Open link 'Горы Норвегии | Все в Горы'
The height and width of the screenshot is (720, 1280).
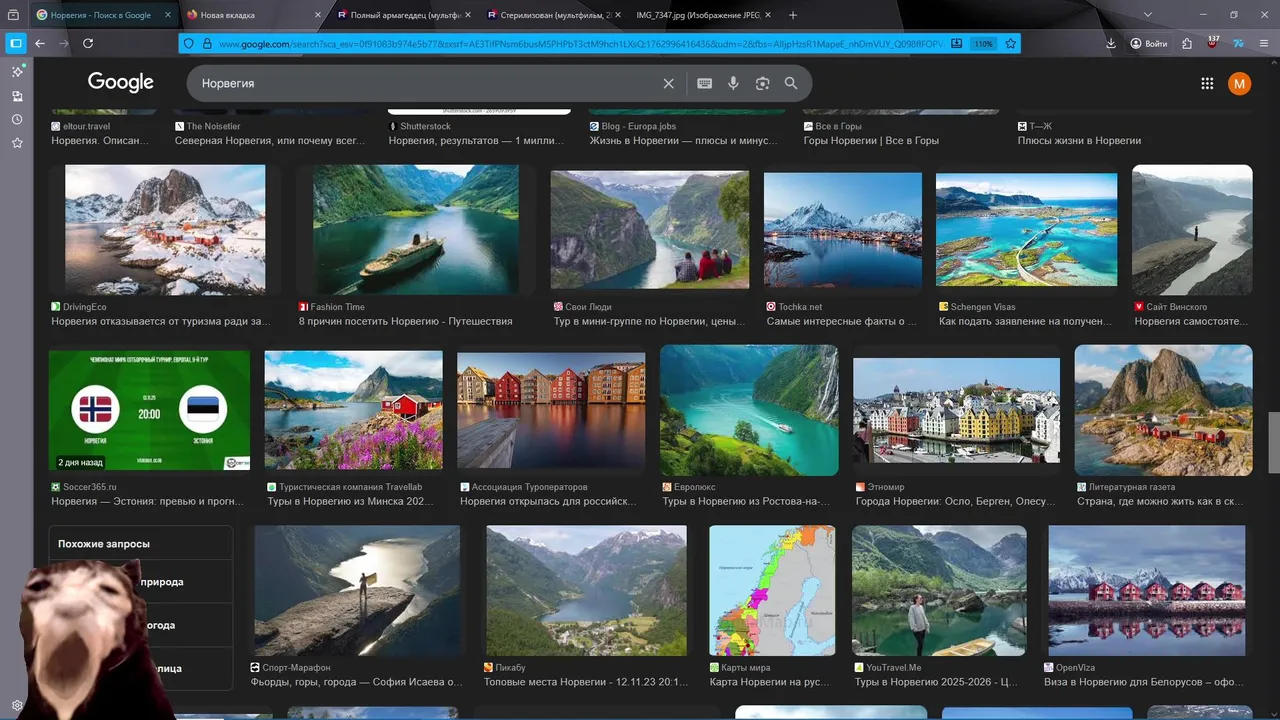pyautogui.click(x=871, y=141)
